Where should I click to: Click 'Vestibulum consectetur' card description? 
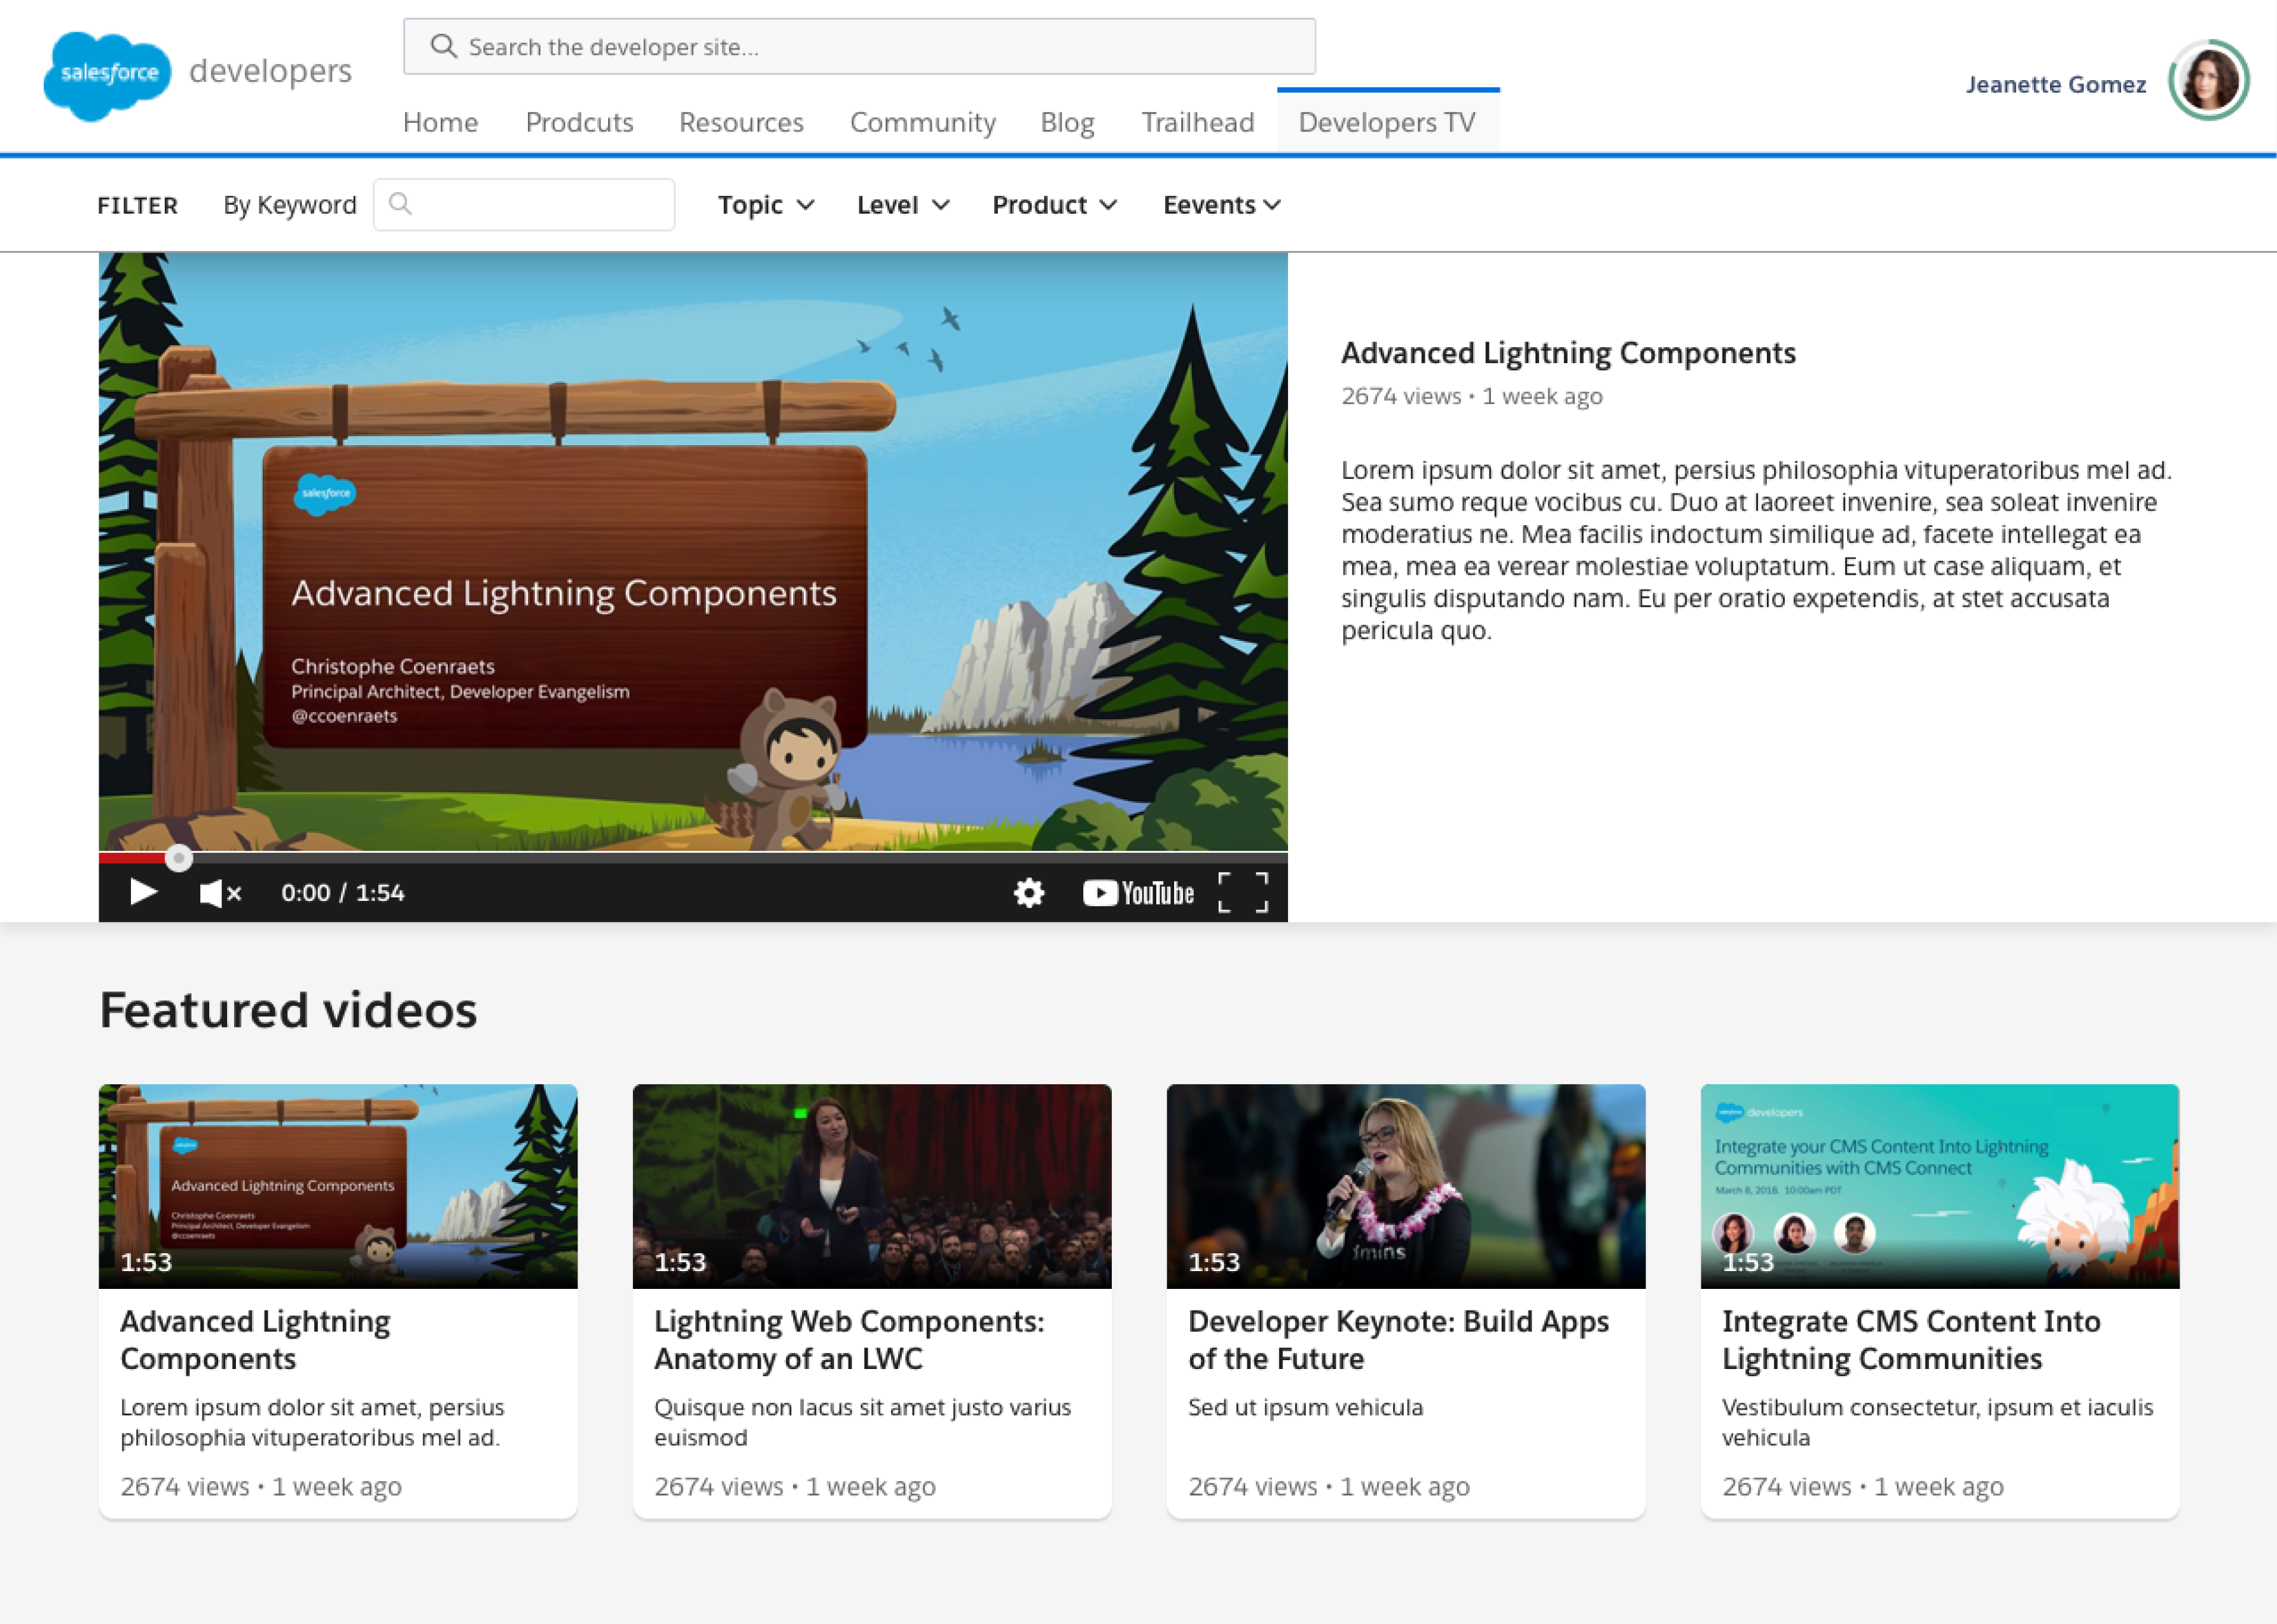pyautogui.click(x=1937, y=1422)
